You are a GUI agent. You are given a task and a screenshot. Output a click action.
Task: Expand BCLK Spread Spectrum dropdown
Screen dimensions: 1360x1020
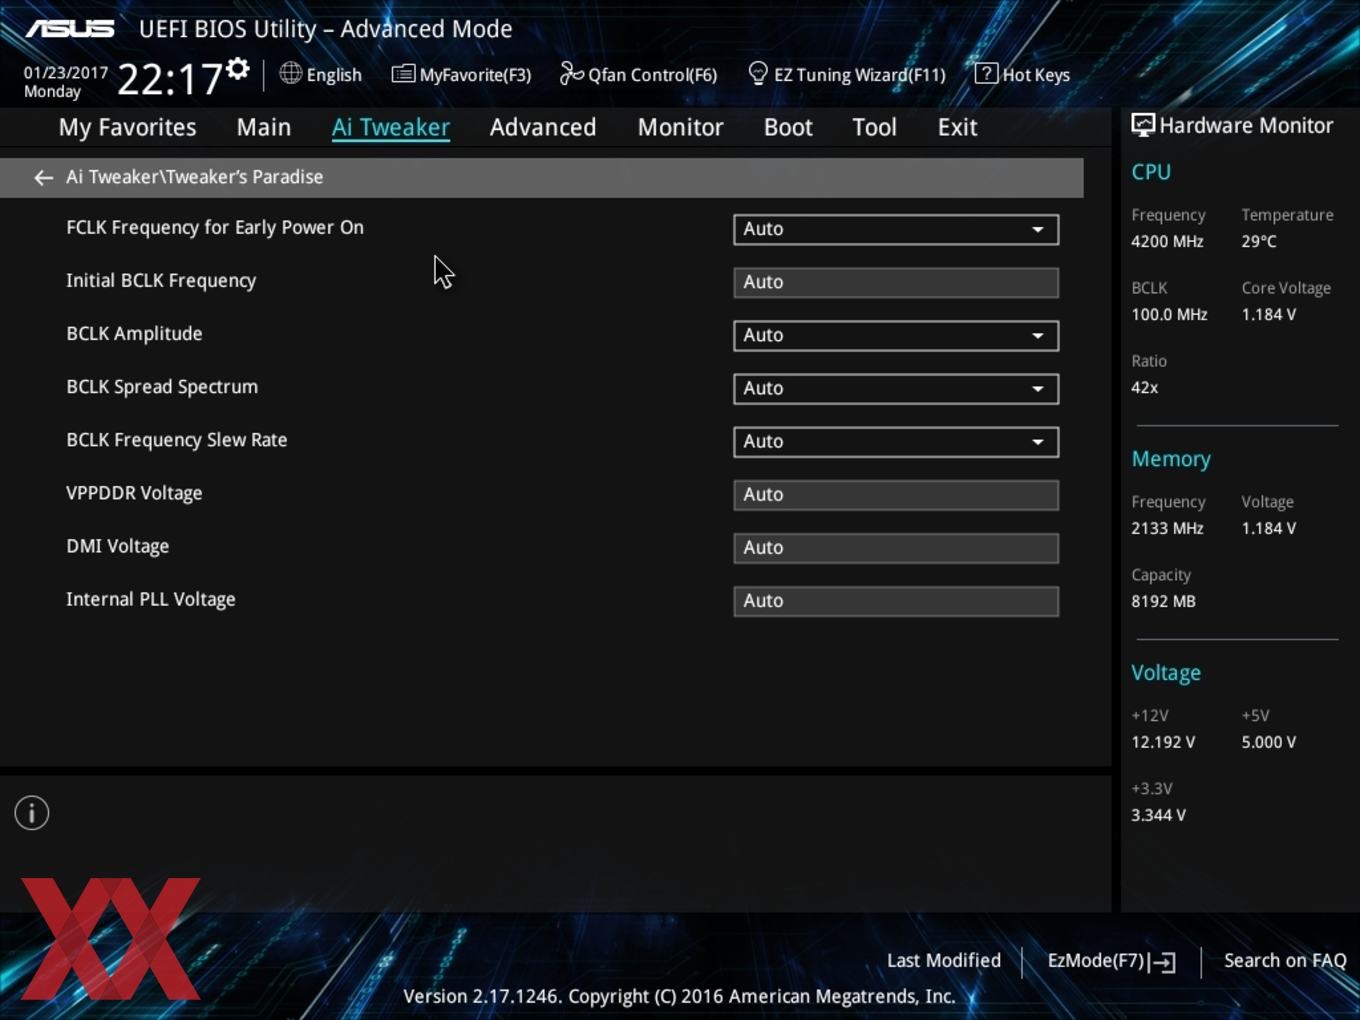896,388
